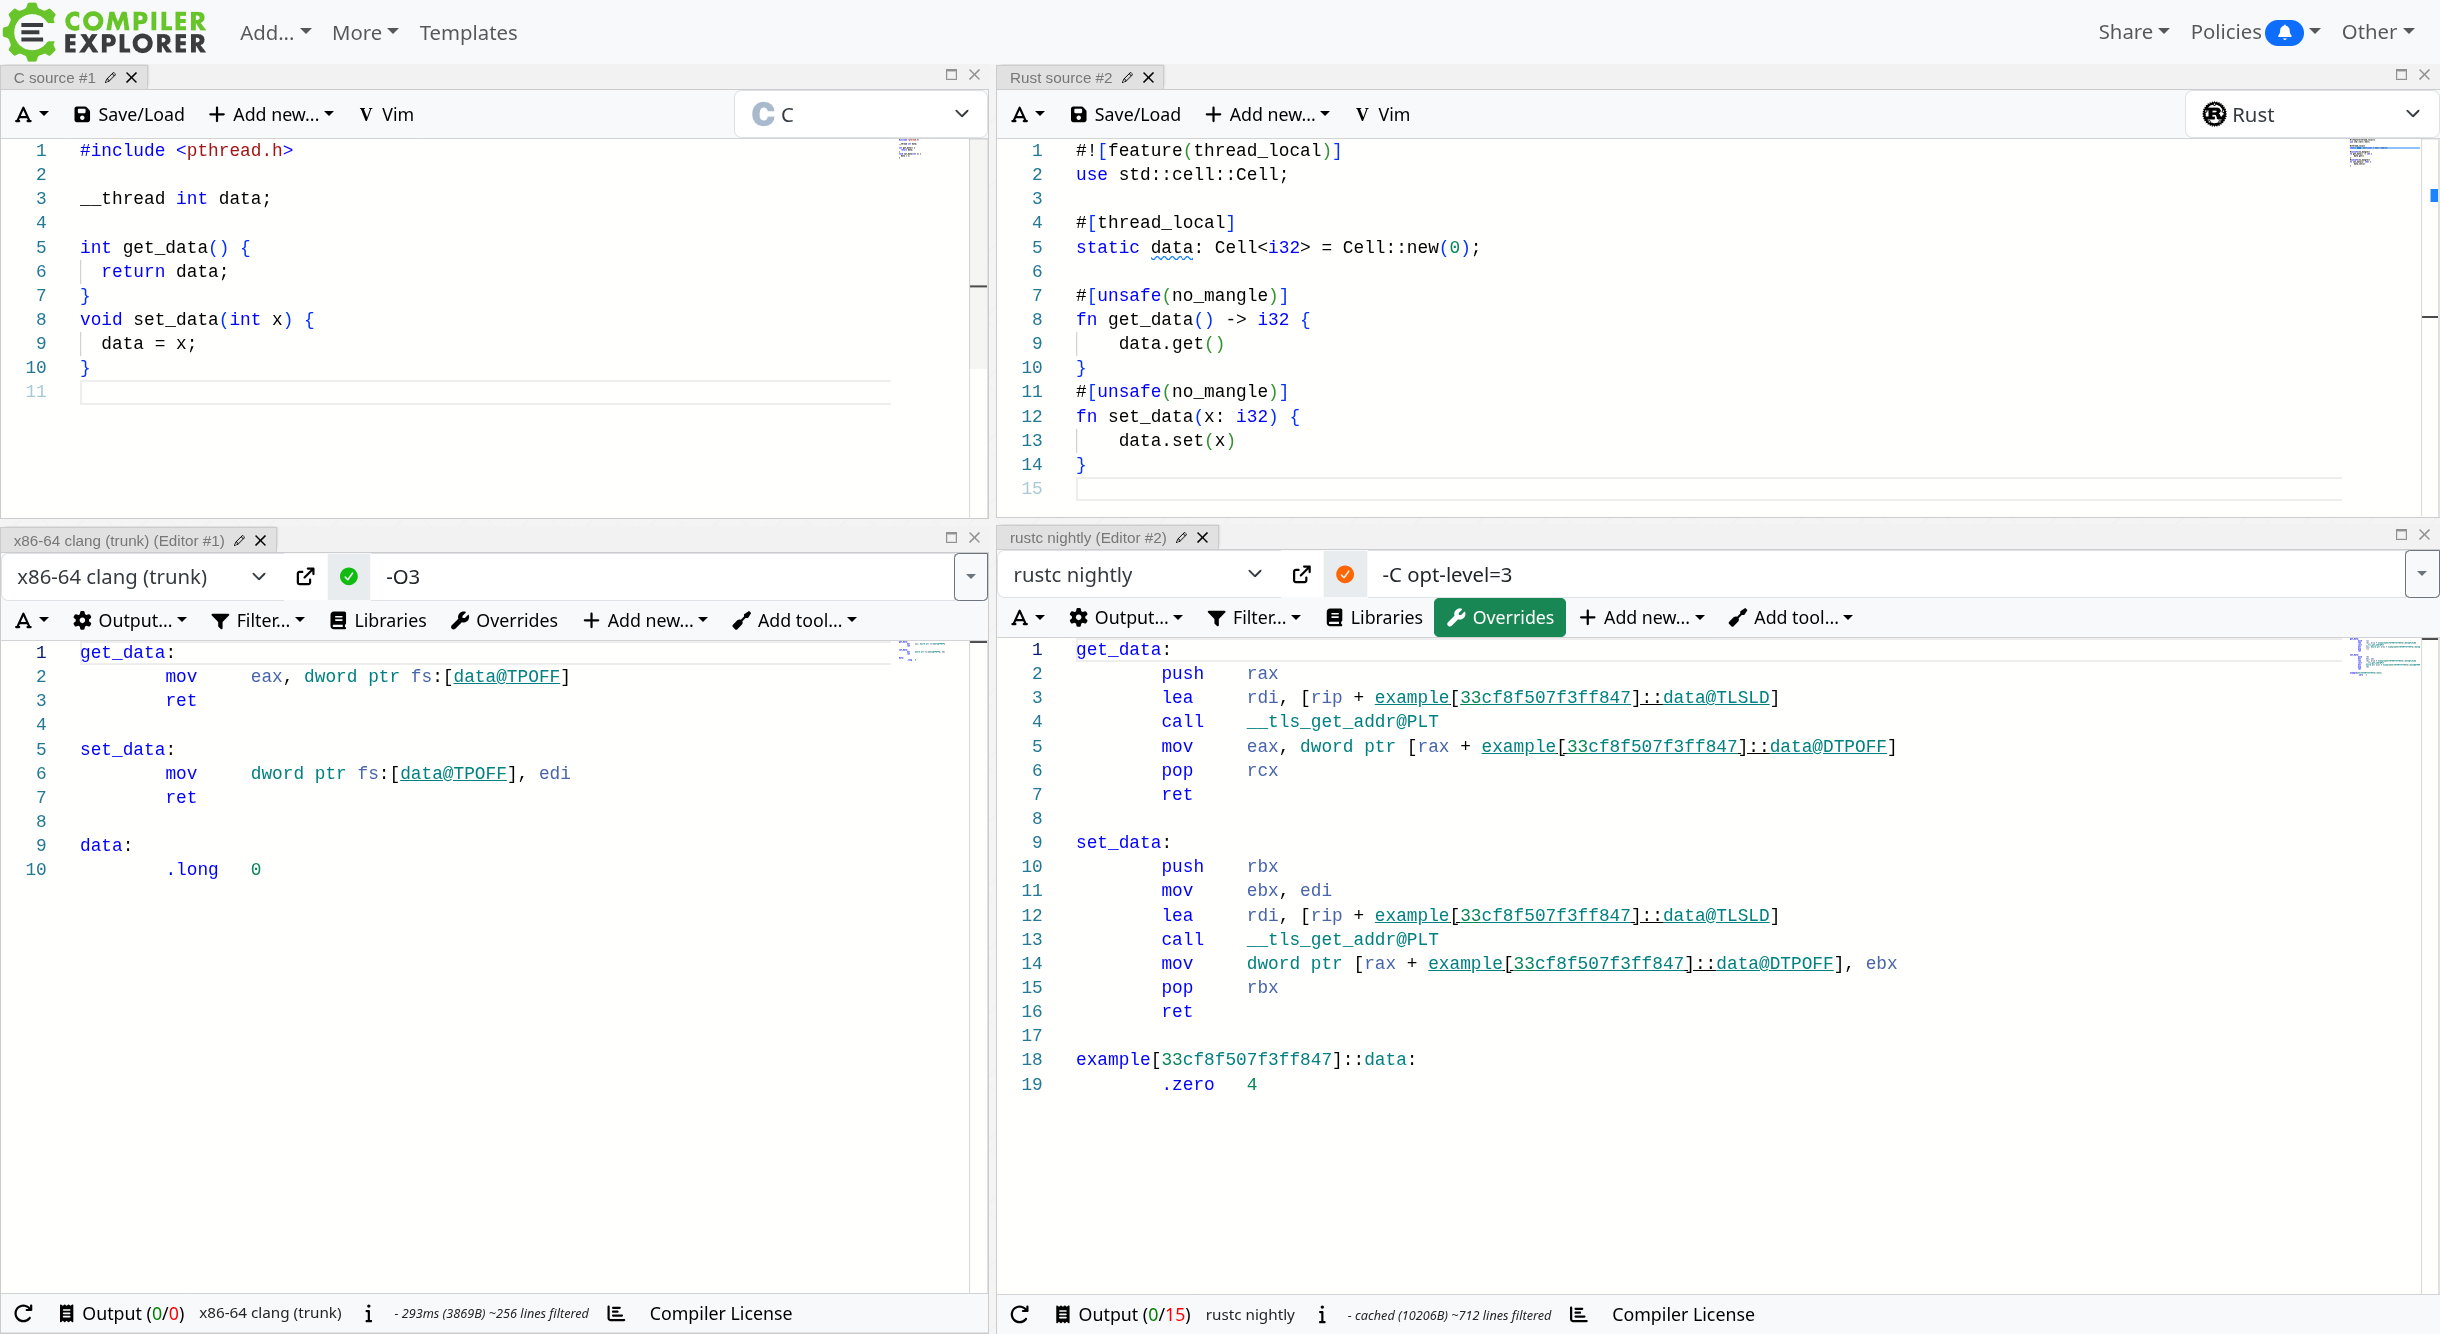Image resolution: width=2440 pixels, height=1334 pixels.
Task: Reload clang compilation with refresh icon
Action: point(24,1313)
